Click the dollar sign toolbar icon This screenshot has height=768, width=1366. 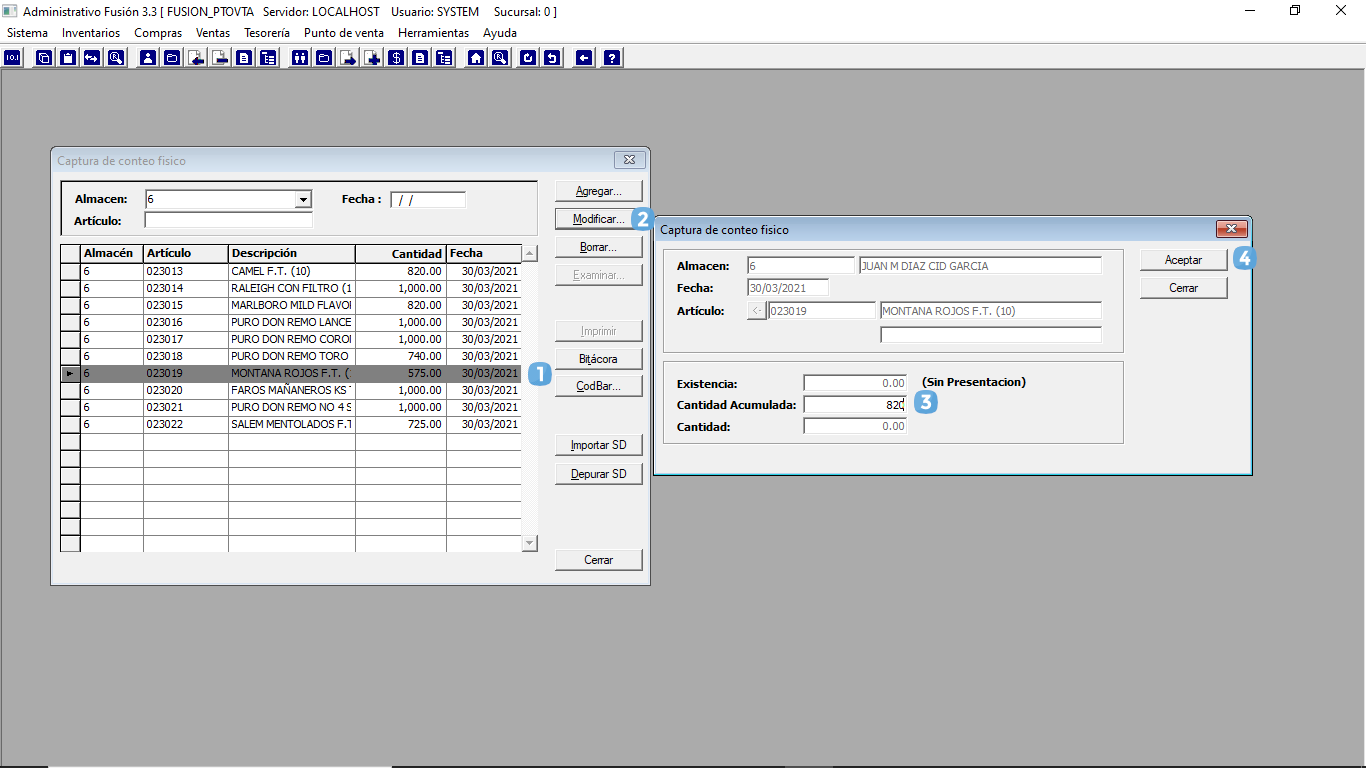[396, 58]
